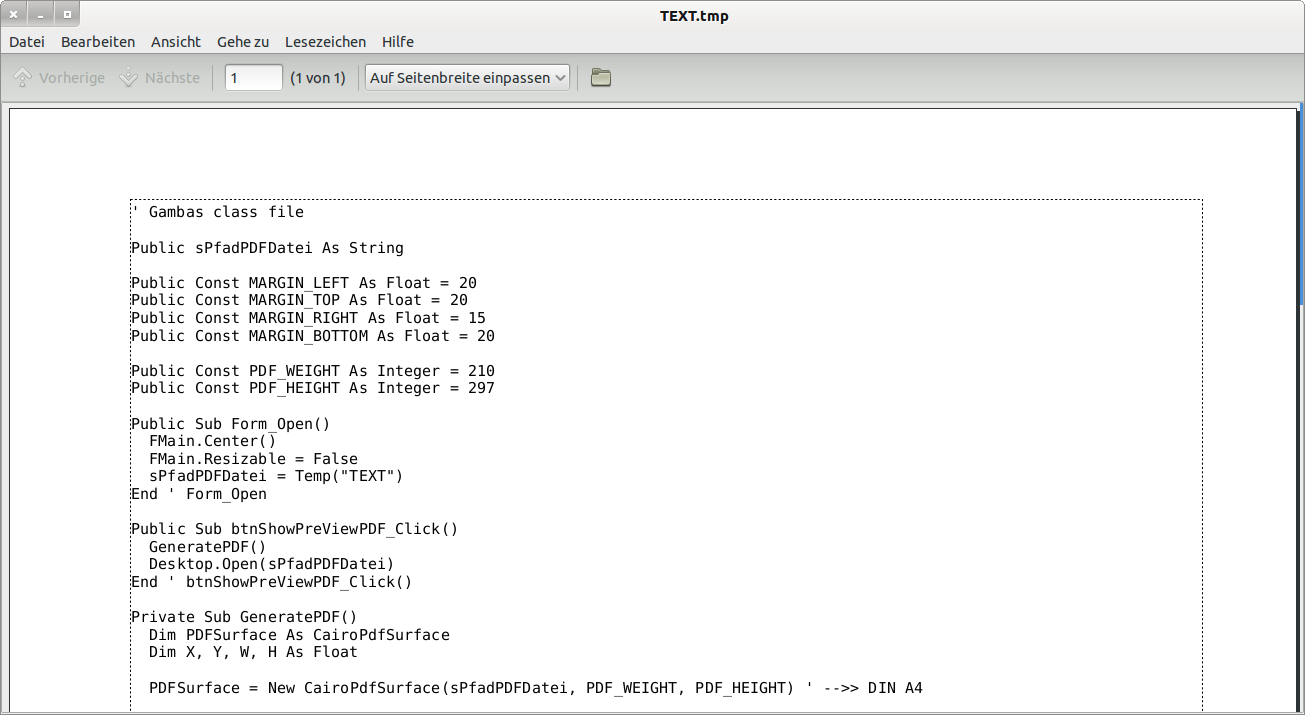Open the Ansicht menu
Viewport: 1305px width, 715px height.
pyautogui.click(x=176, y=42)
